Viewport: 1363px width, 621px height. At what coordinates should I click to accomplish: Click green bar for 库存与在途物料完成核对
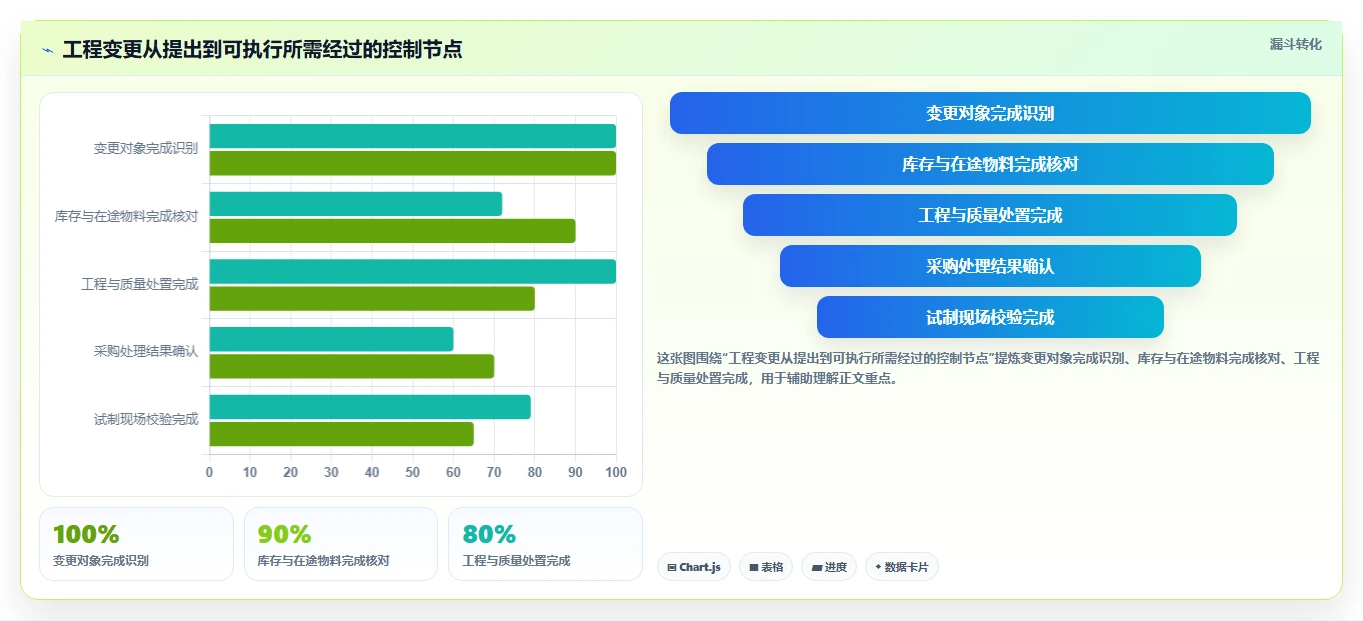[x=392, y=231]
